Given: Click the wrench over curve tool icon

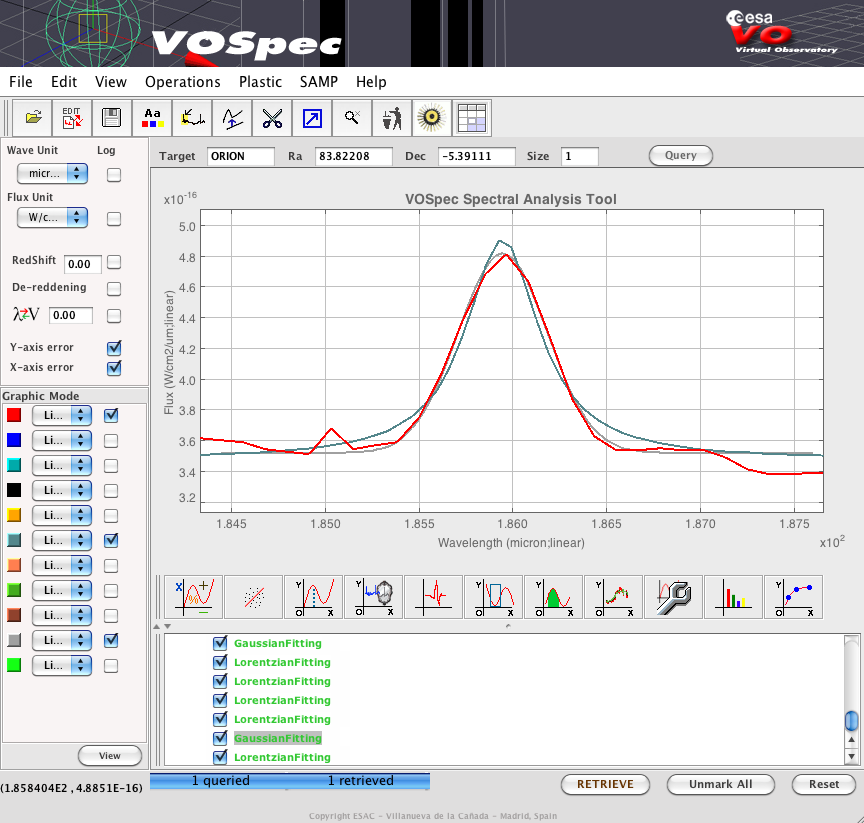Looking at the screenshot, I should click(x=674, y=597).
